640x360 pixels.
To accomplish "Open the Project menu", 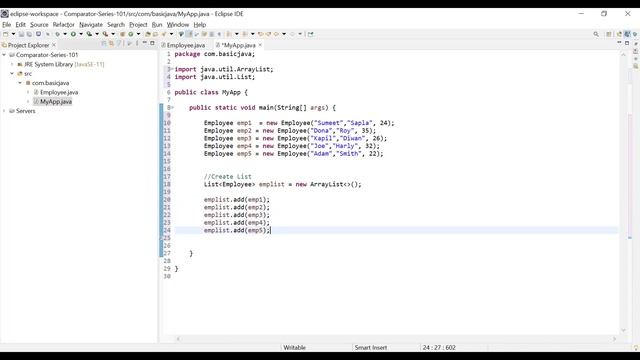I will (138, 24).
